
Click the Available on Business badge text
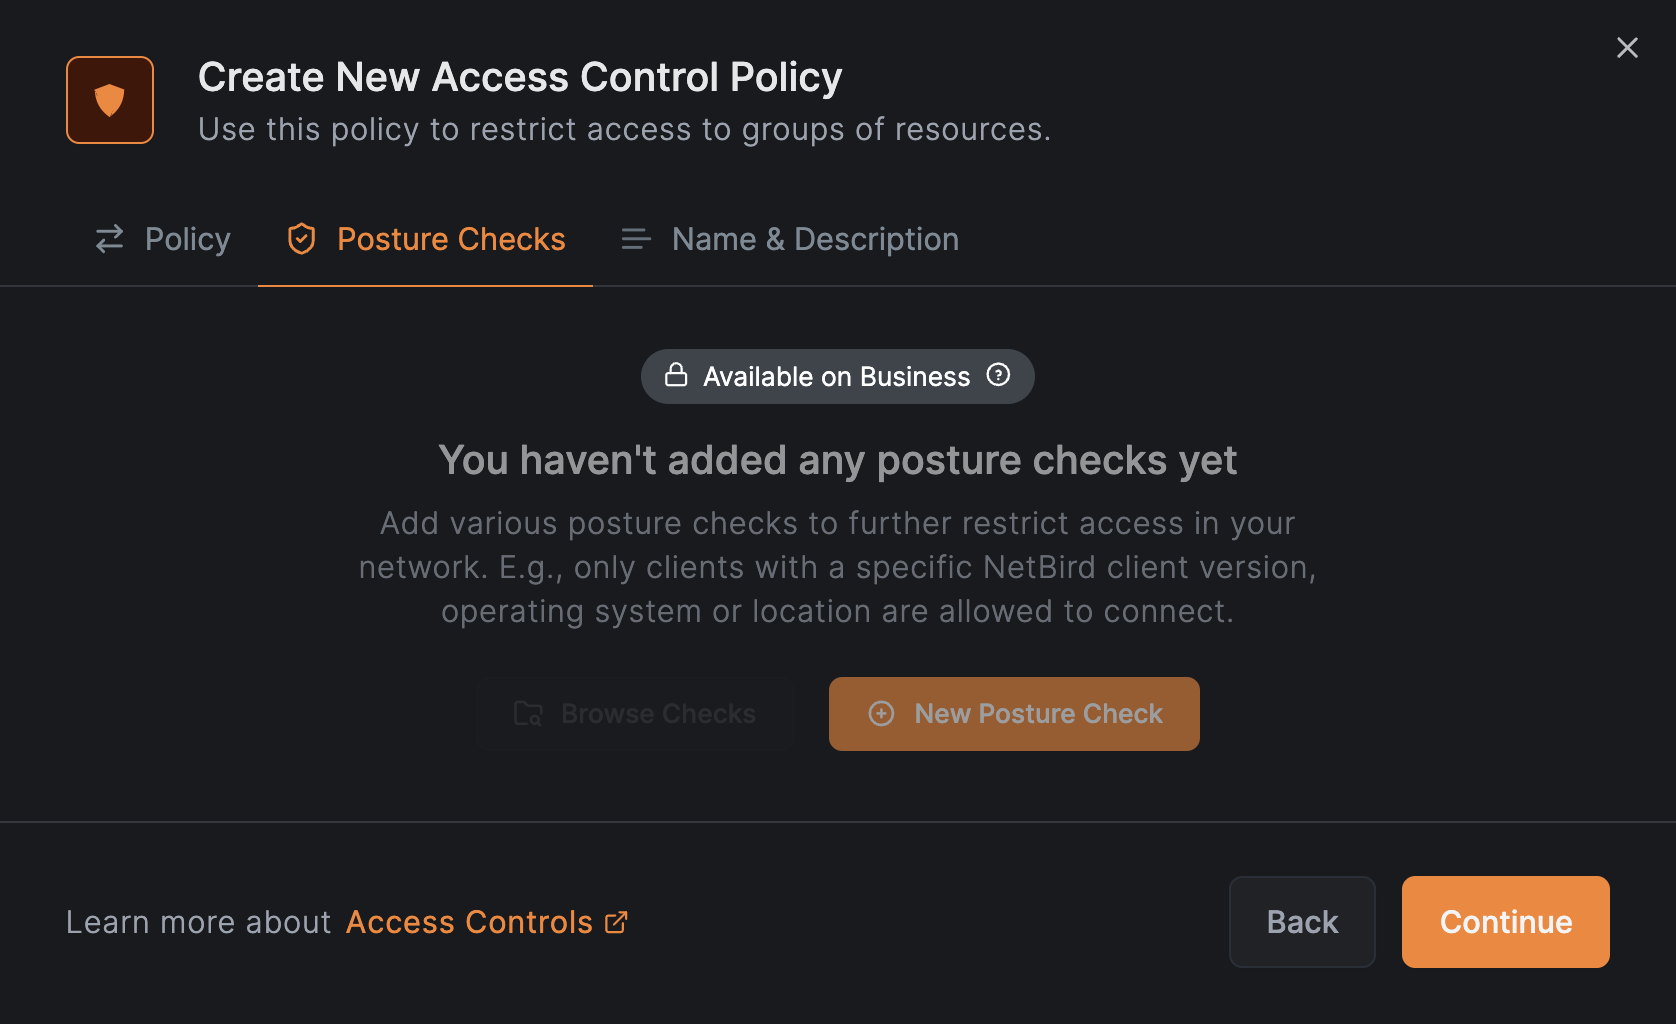pyautogui.click(x=836, y=377)
